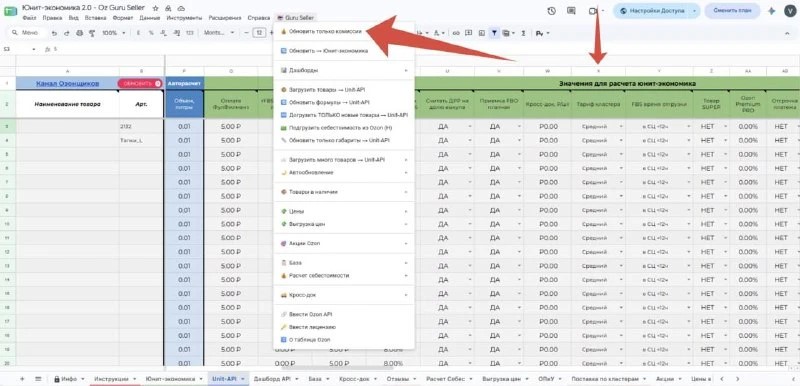
Task: Decrease decimal places in toolbar
Action: pyautogui.click(x=164, y=33)
